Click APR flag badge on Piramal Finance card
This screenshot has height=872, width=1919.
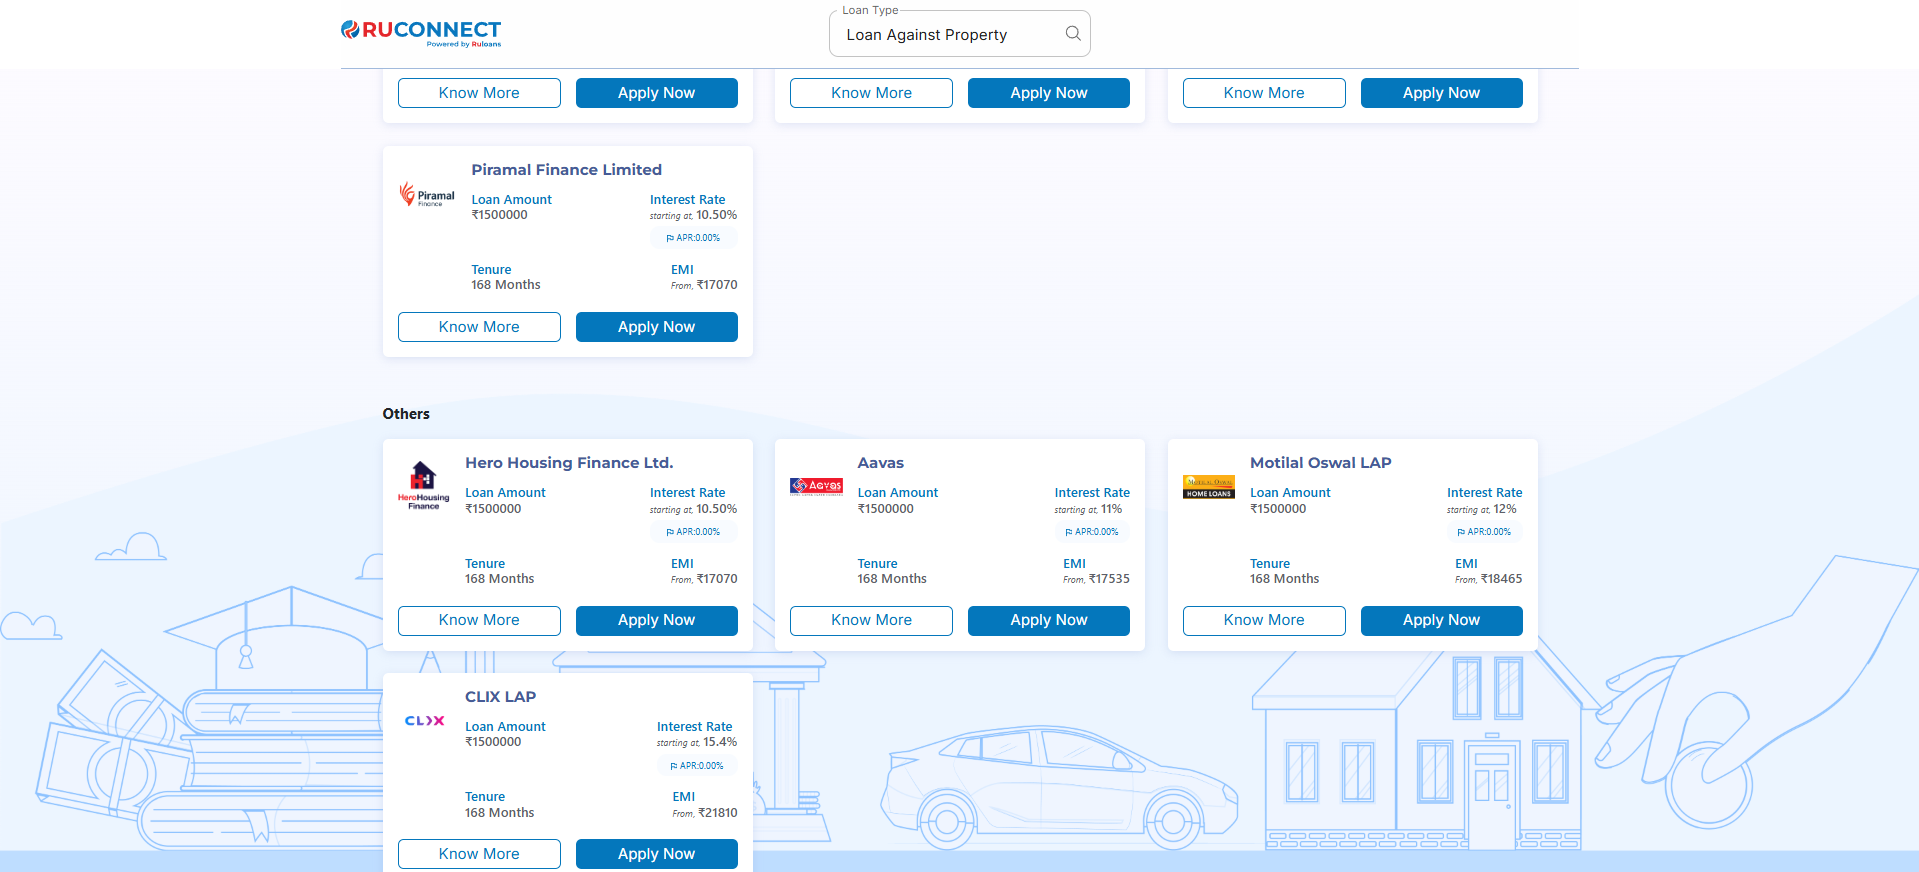693,238
